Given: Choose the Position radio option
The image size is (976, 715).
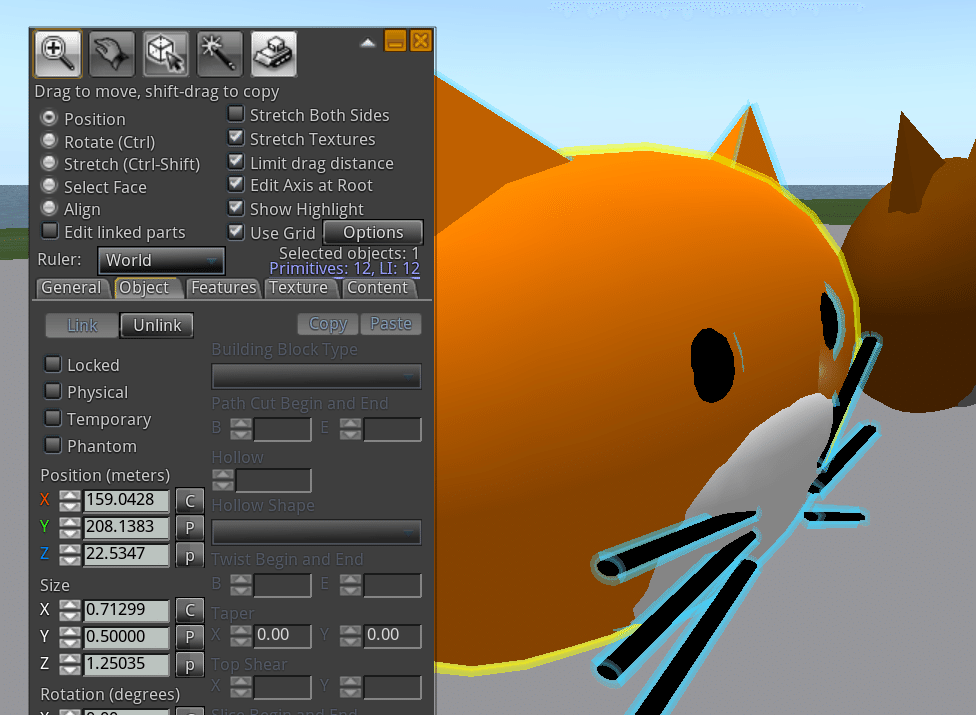Looking at the screenshot, I should click(x=49, y=118).
